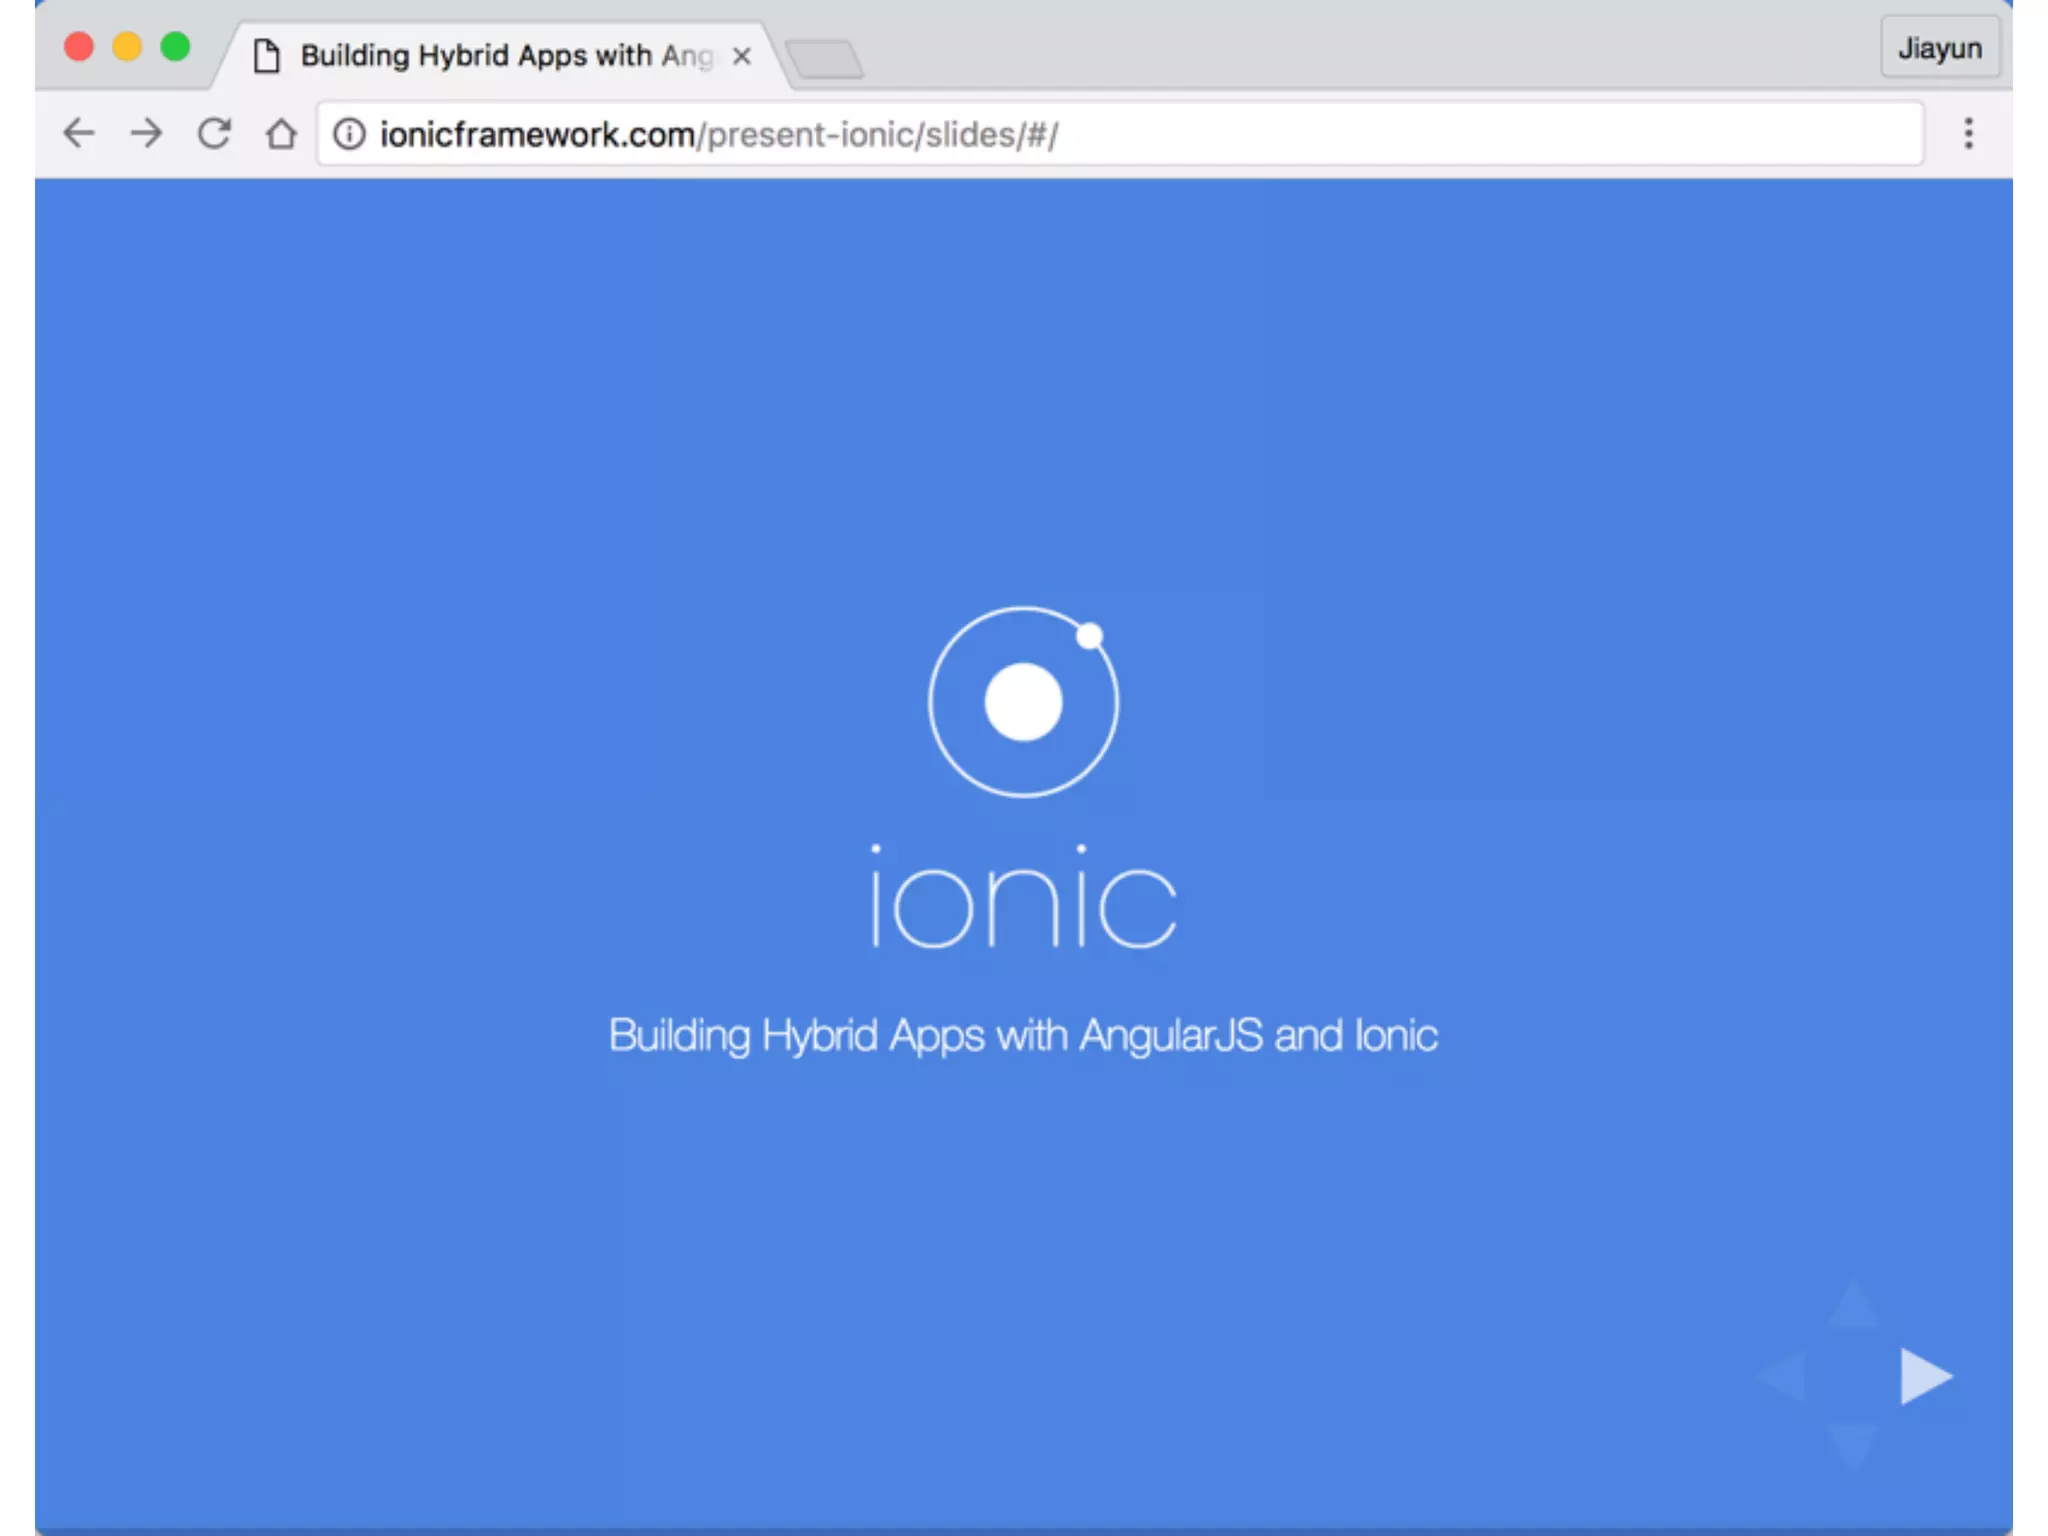Click the faded up slide arrow
The width and height of the screenshot is (2048, 1536).
pos(1853,1305)
